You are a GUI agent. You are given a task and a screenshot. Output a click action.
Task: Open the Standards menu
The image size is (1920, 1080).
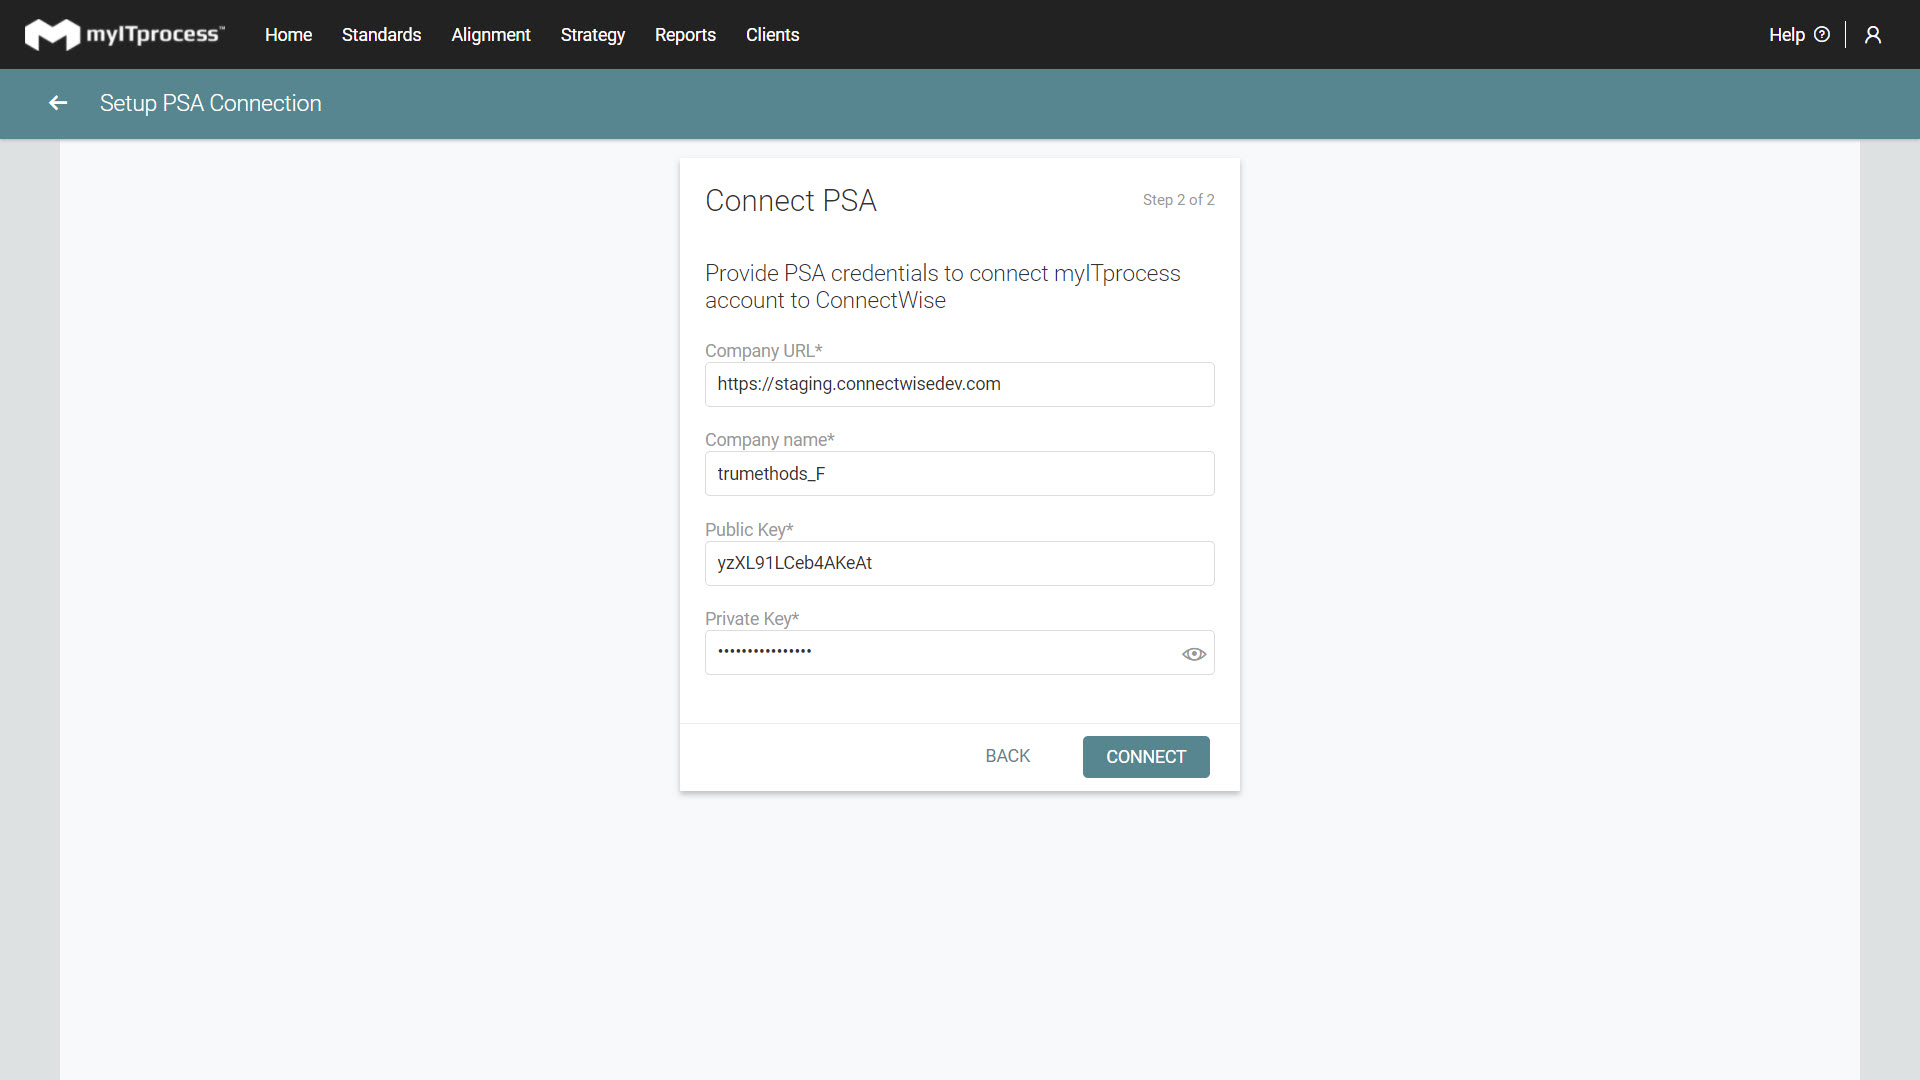(x=381, y=35)
